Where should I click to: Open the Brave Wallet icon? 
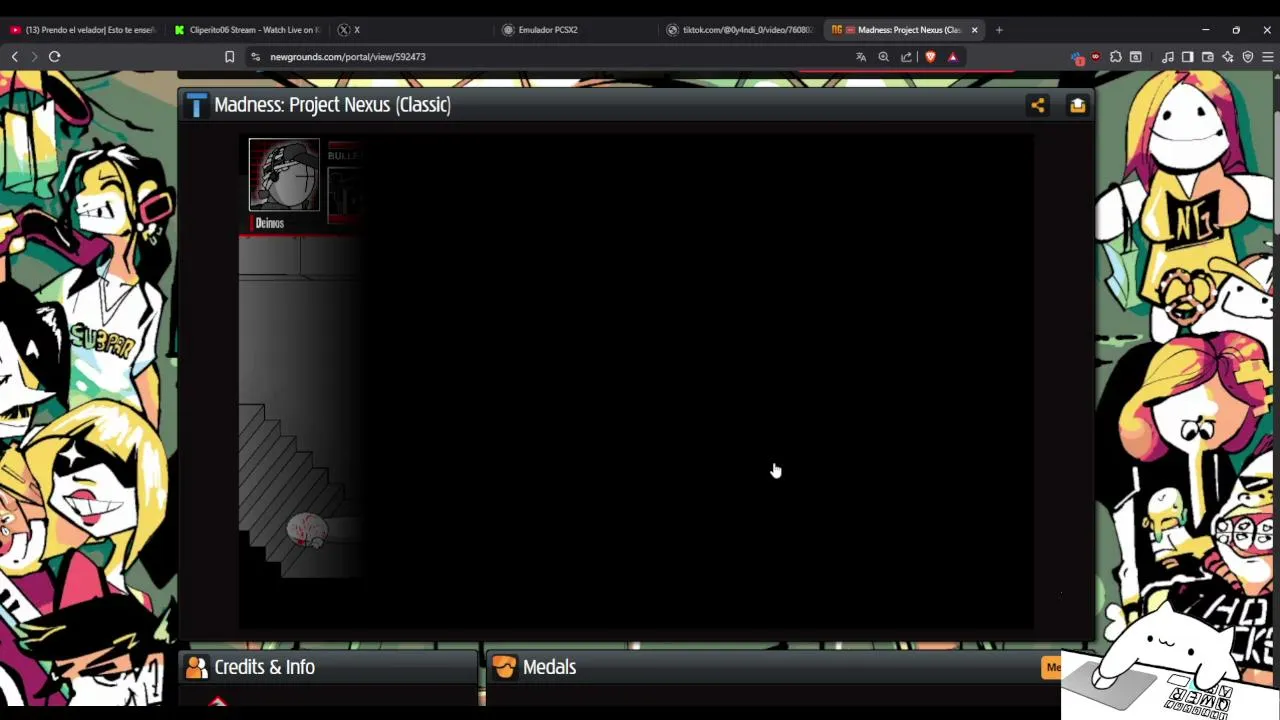(x=1208, y=57)
